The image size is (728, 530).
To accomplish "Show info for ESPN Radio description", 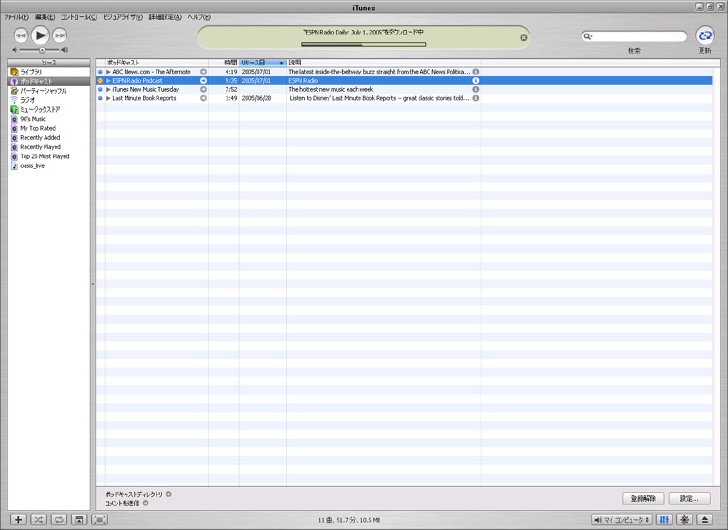I will click(476, 81).
